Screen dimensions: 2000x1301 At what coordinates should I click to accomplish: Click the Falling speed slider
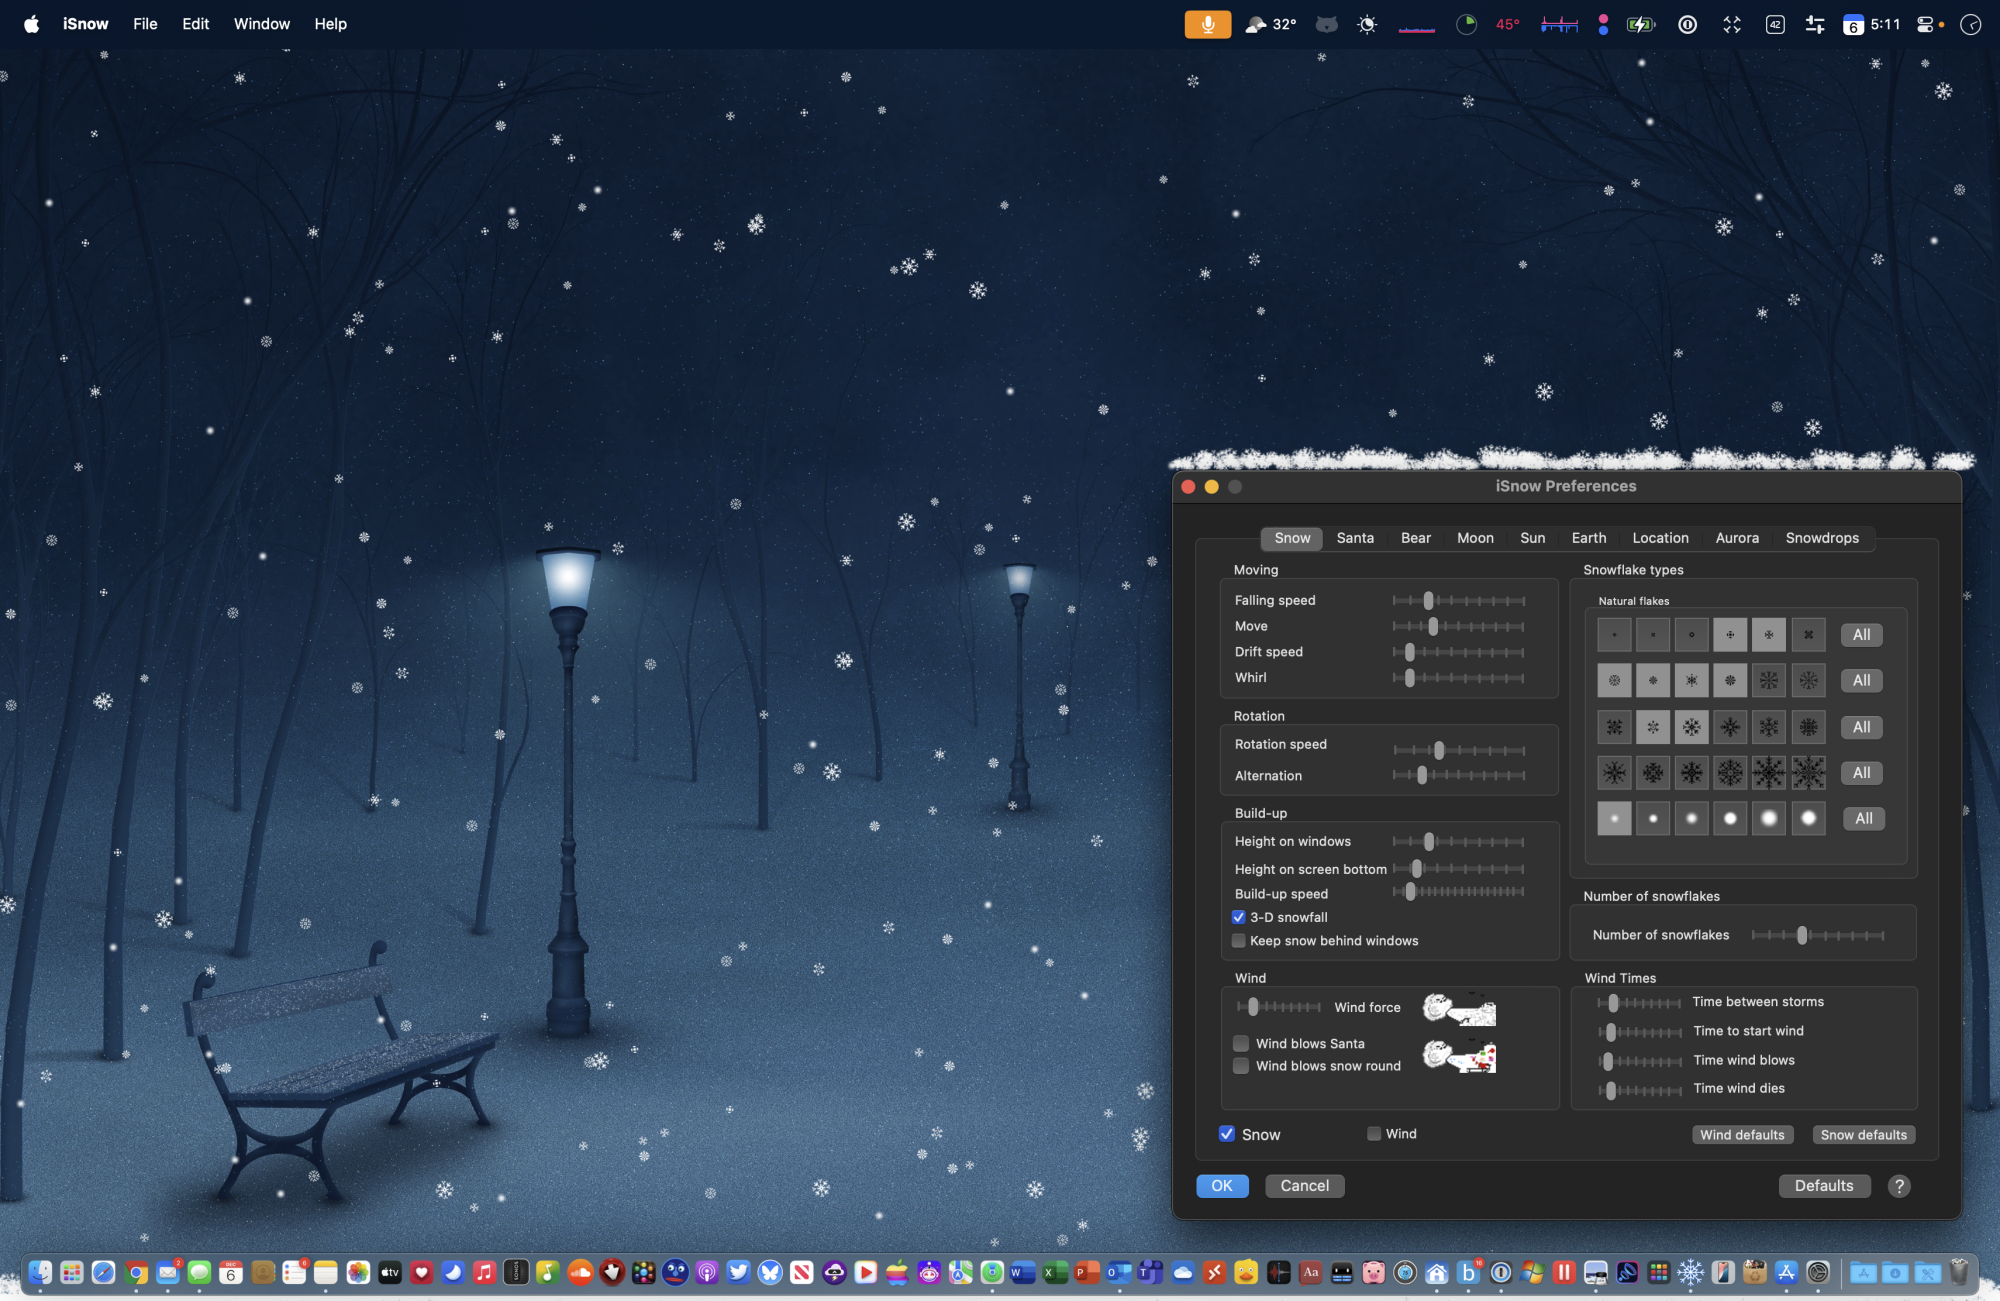coord(1428,600)
